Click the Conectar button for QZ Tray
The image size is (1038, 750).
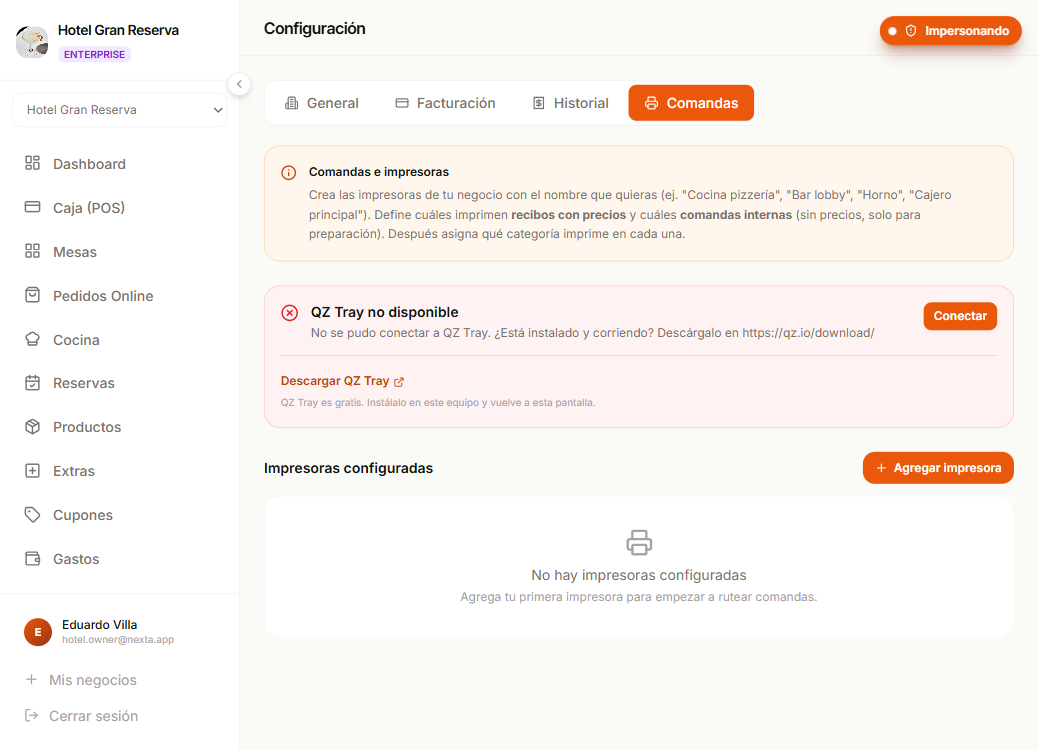(960, 316)
